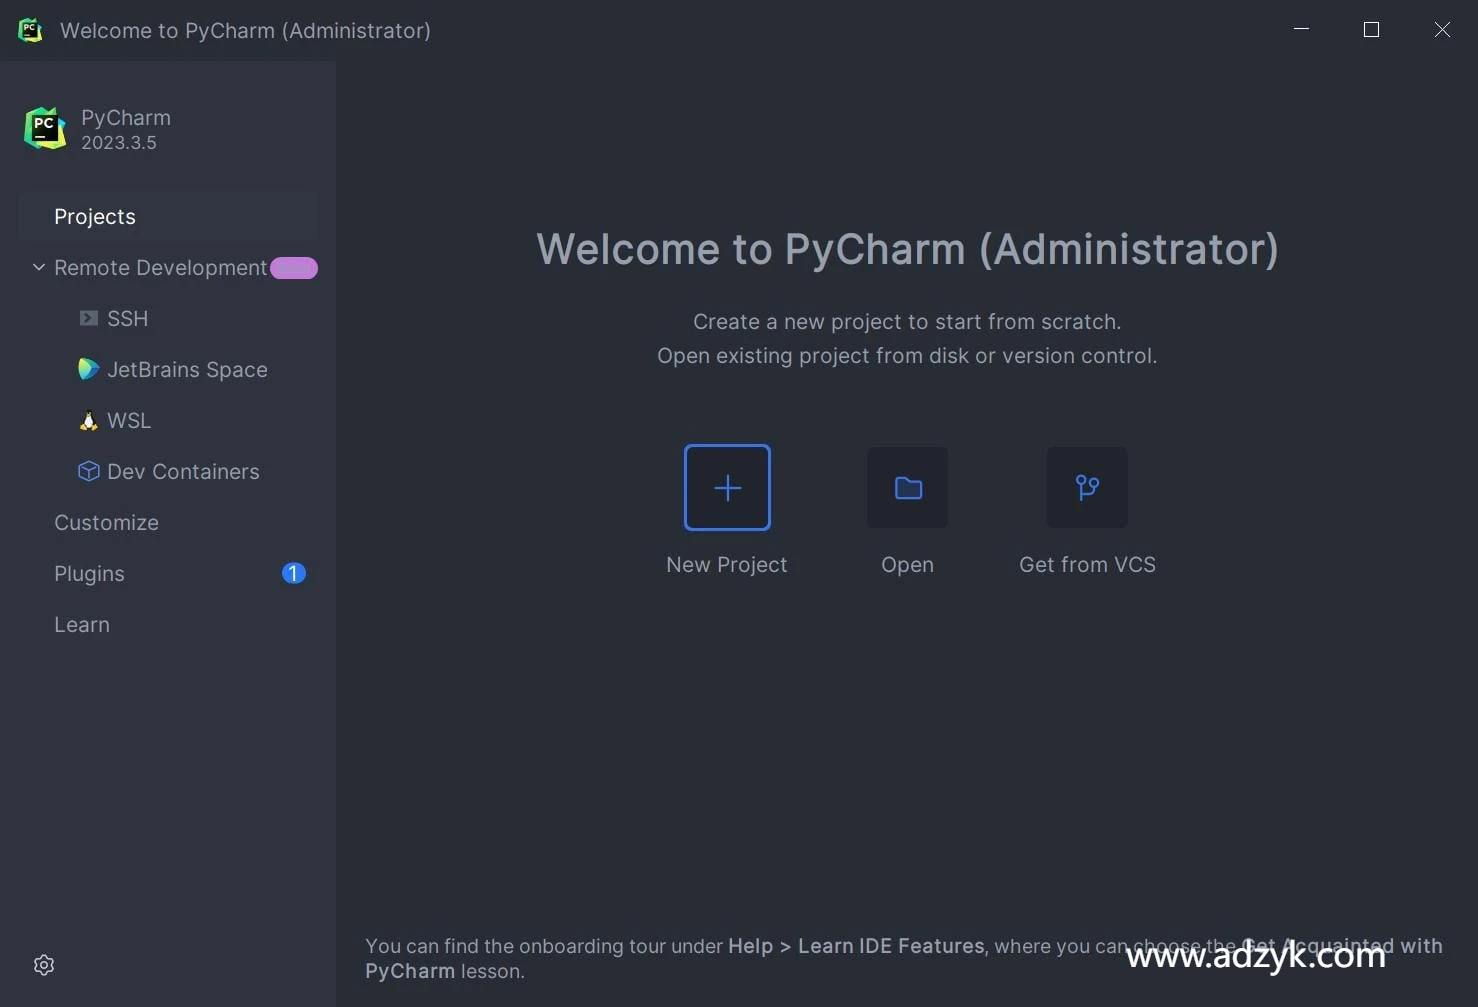Click the Open label under folder
Screen dimensions: 1478x1007
(908, 565)
